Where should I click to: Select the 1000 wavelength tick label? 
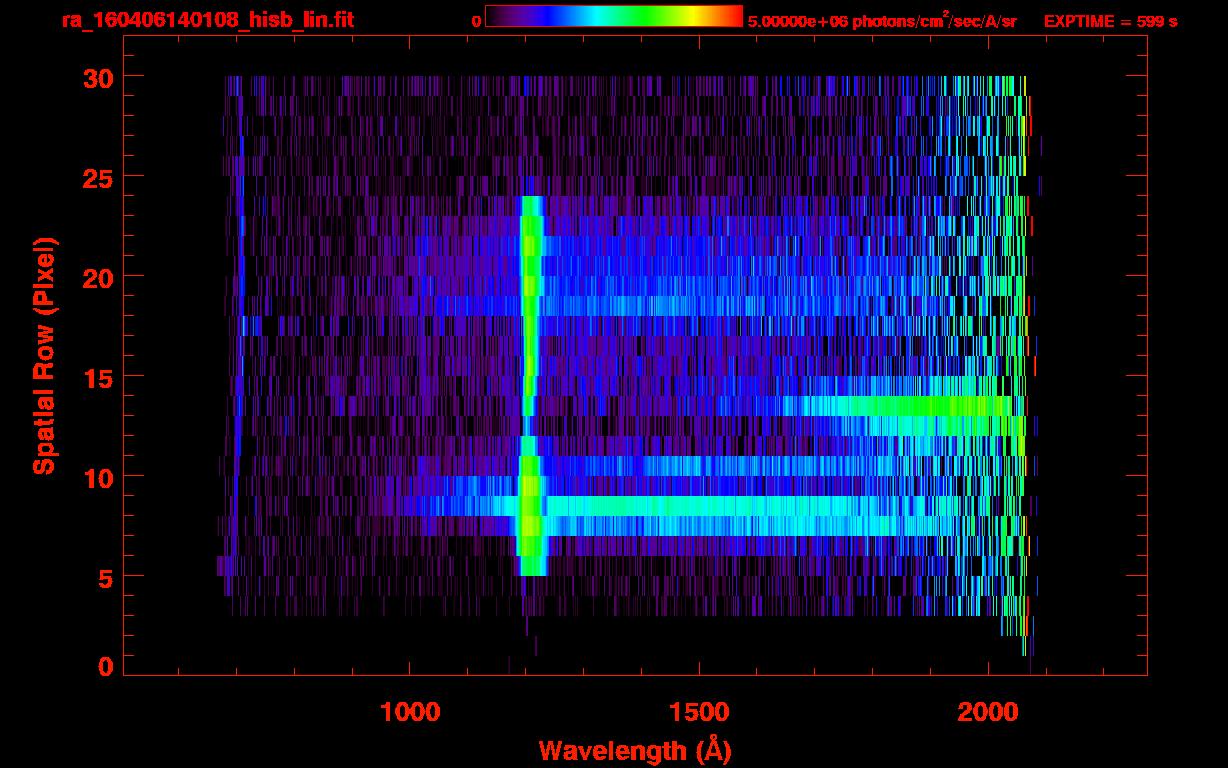pyautogui.click(x=410, y=712)
